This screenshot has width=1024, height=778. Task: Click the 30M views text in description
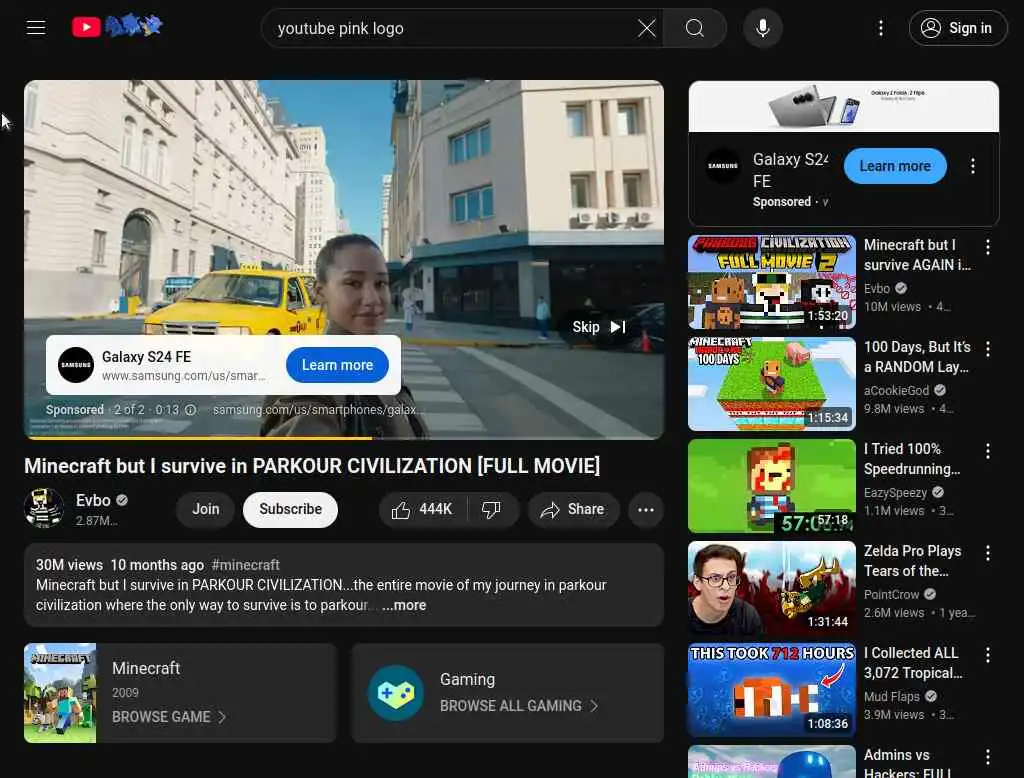point(69,565)
